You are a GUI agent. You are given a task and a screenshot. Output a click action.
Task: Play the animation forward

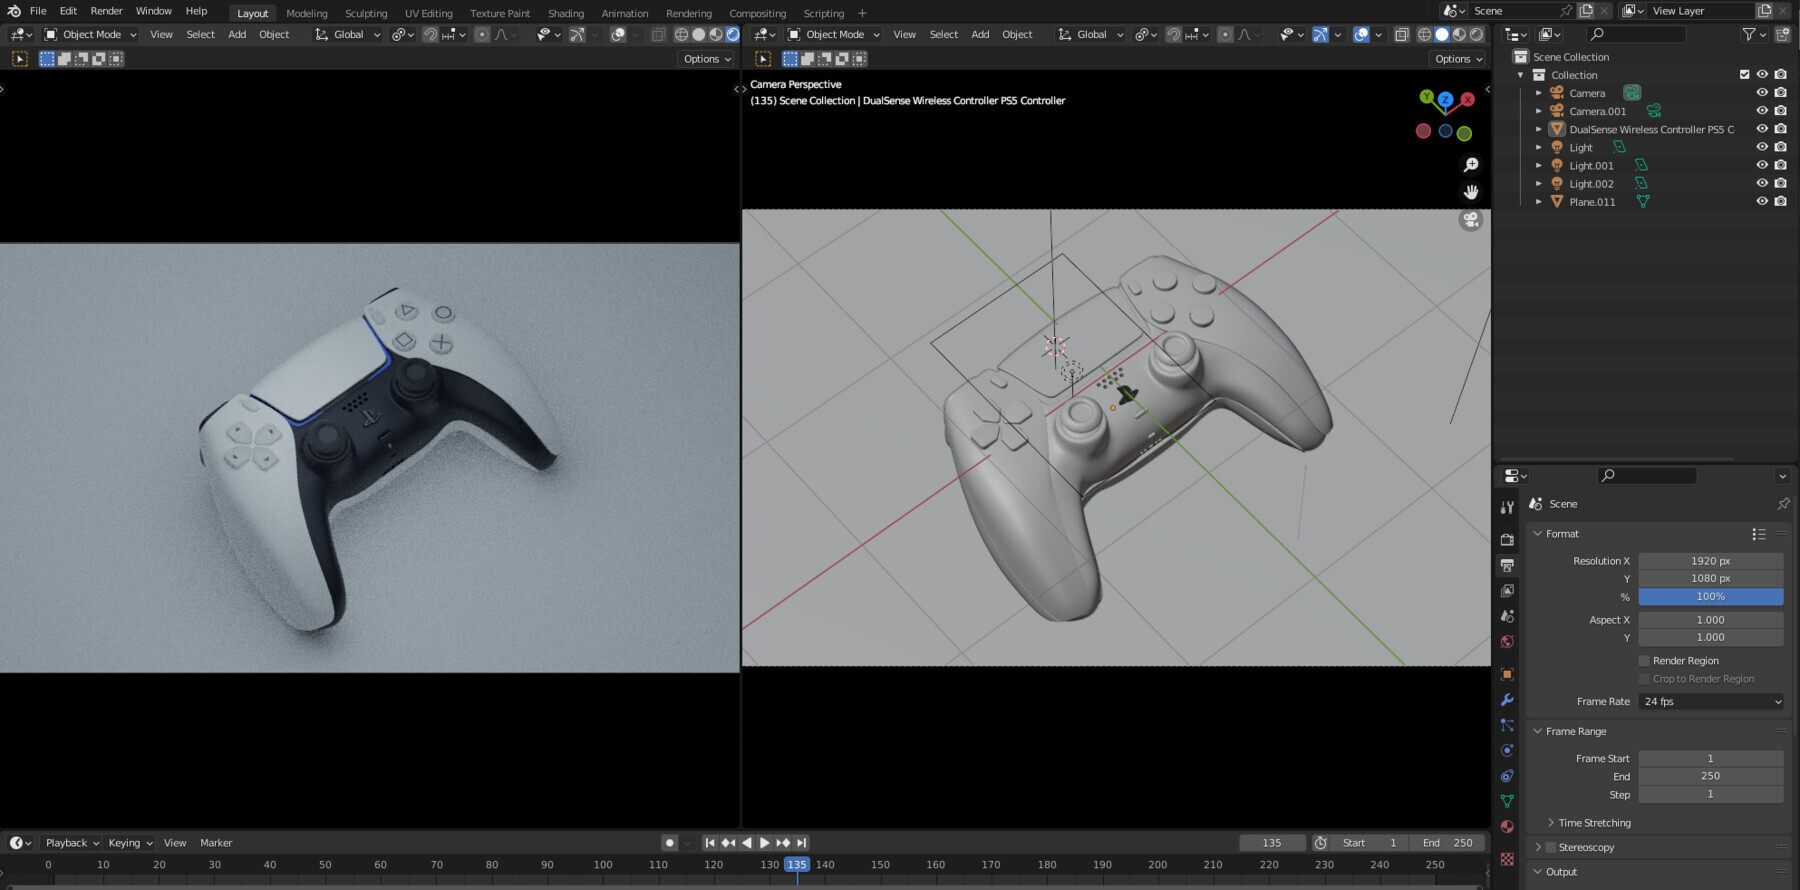tap(765, 843)
